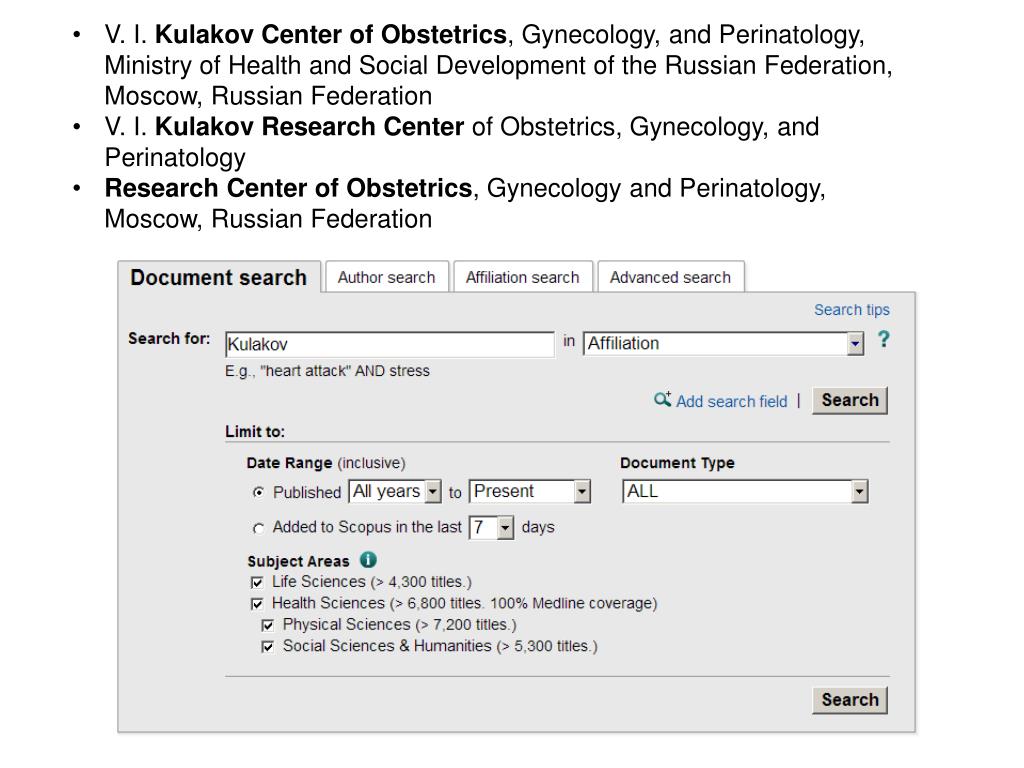Toggle the Physical Sciences checkbox
This screenshot has width=1024, height=768.
tap(268, 625)
